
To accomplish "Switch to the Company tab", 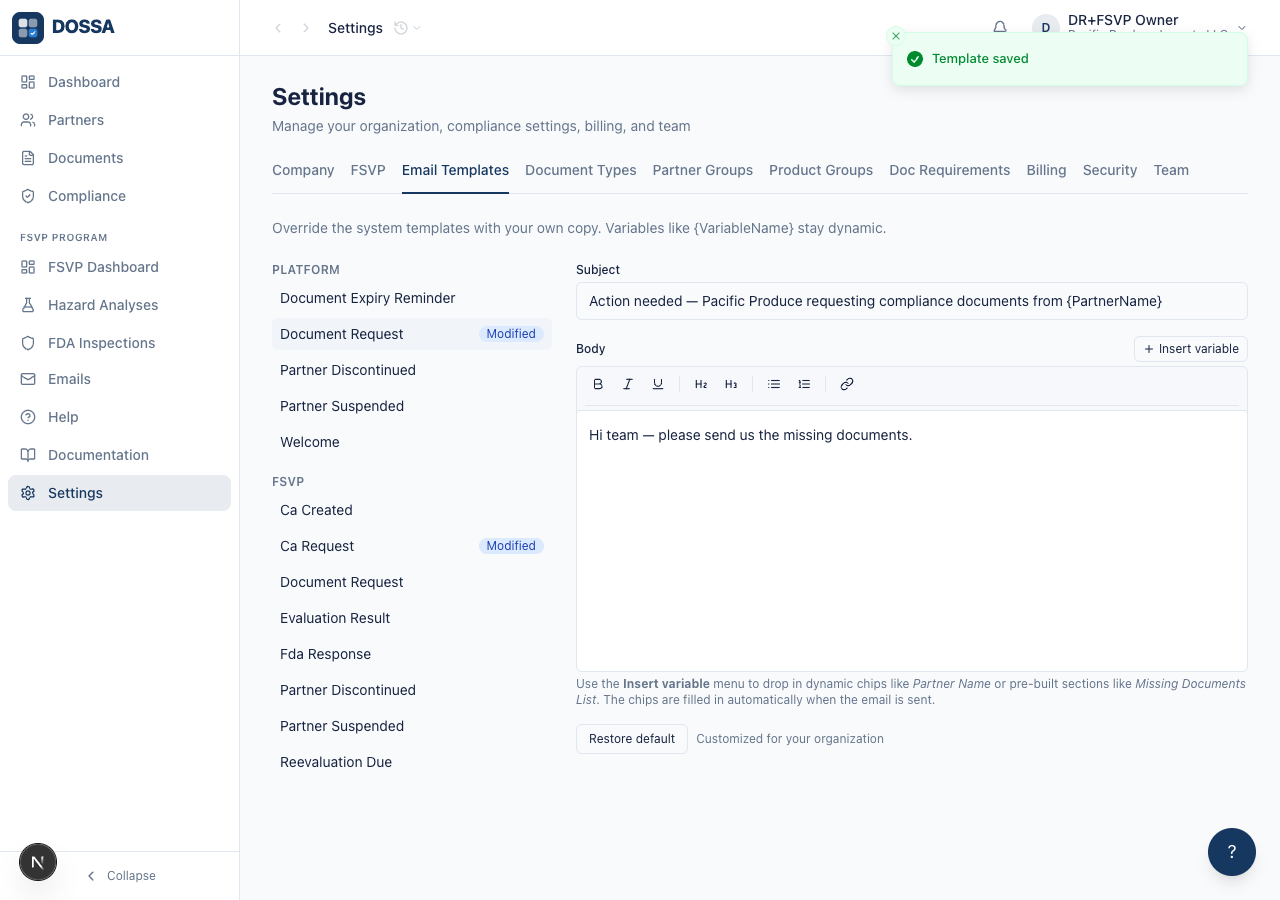I will [x=303, y=170].
